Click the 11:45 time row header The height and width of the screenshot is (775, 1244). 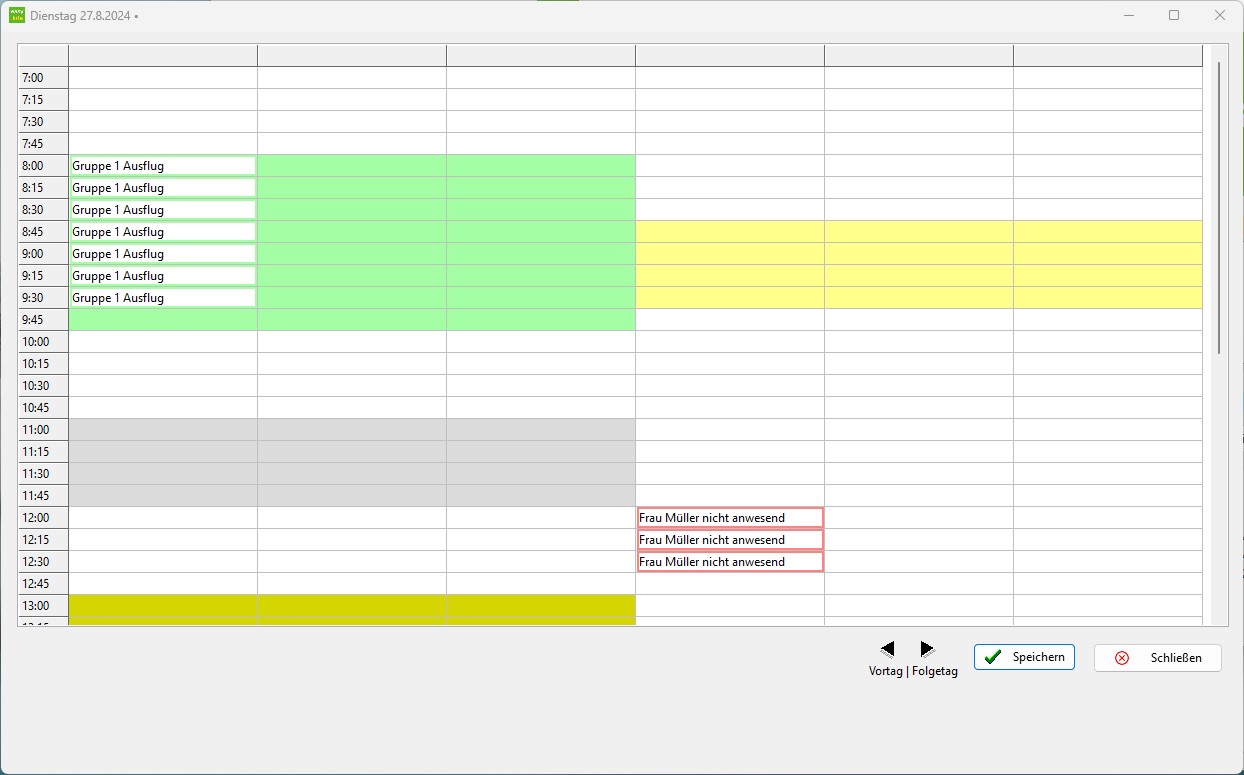point(43,496)
